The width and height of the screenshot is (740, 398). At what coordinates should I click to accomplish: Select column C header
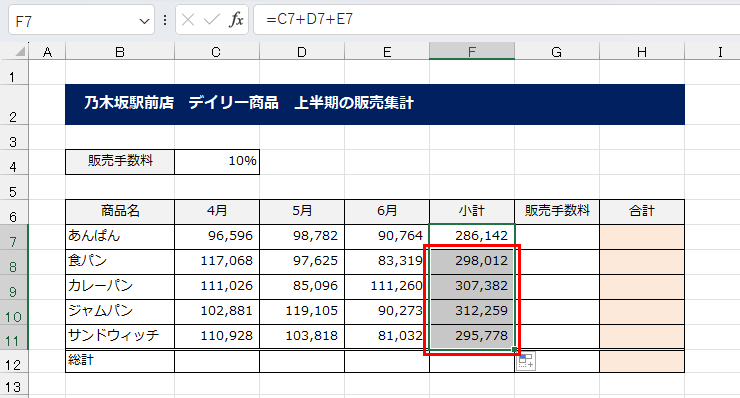(217, 51)
